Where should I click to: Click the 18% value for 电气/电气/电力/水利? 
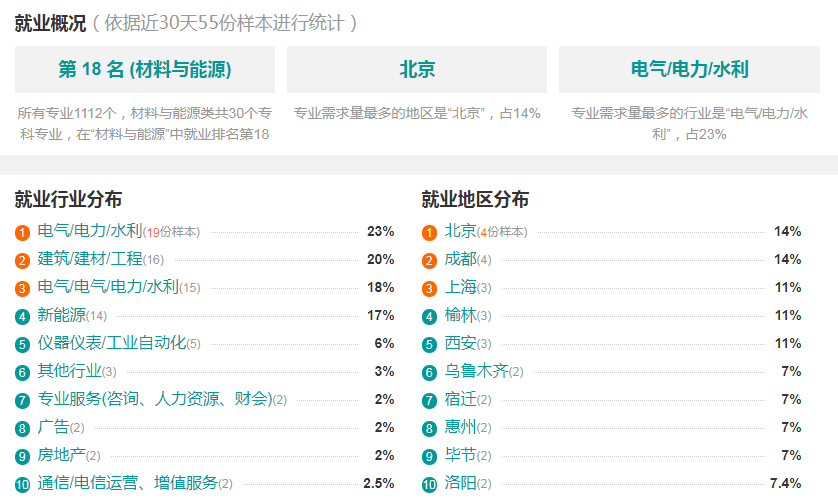pyautogui.click(x=381, y=287)
